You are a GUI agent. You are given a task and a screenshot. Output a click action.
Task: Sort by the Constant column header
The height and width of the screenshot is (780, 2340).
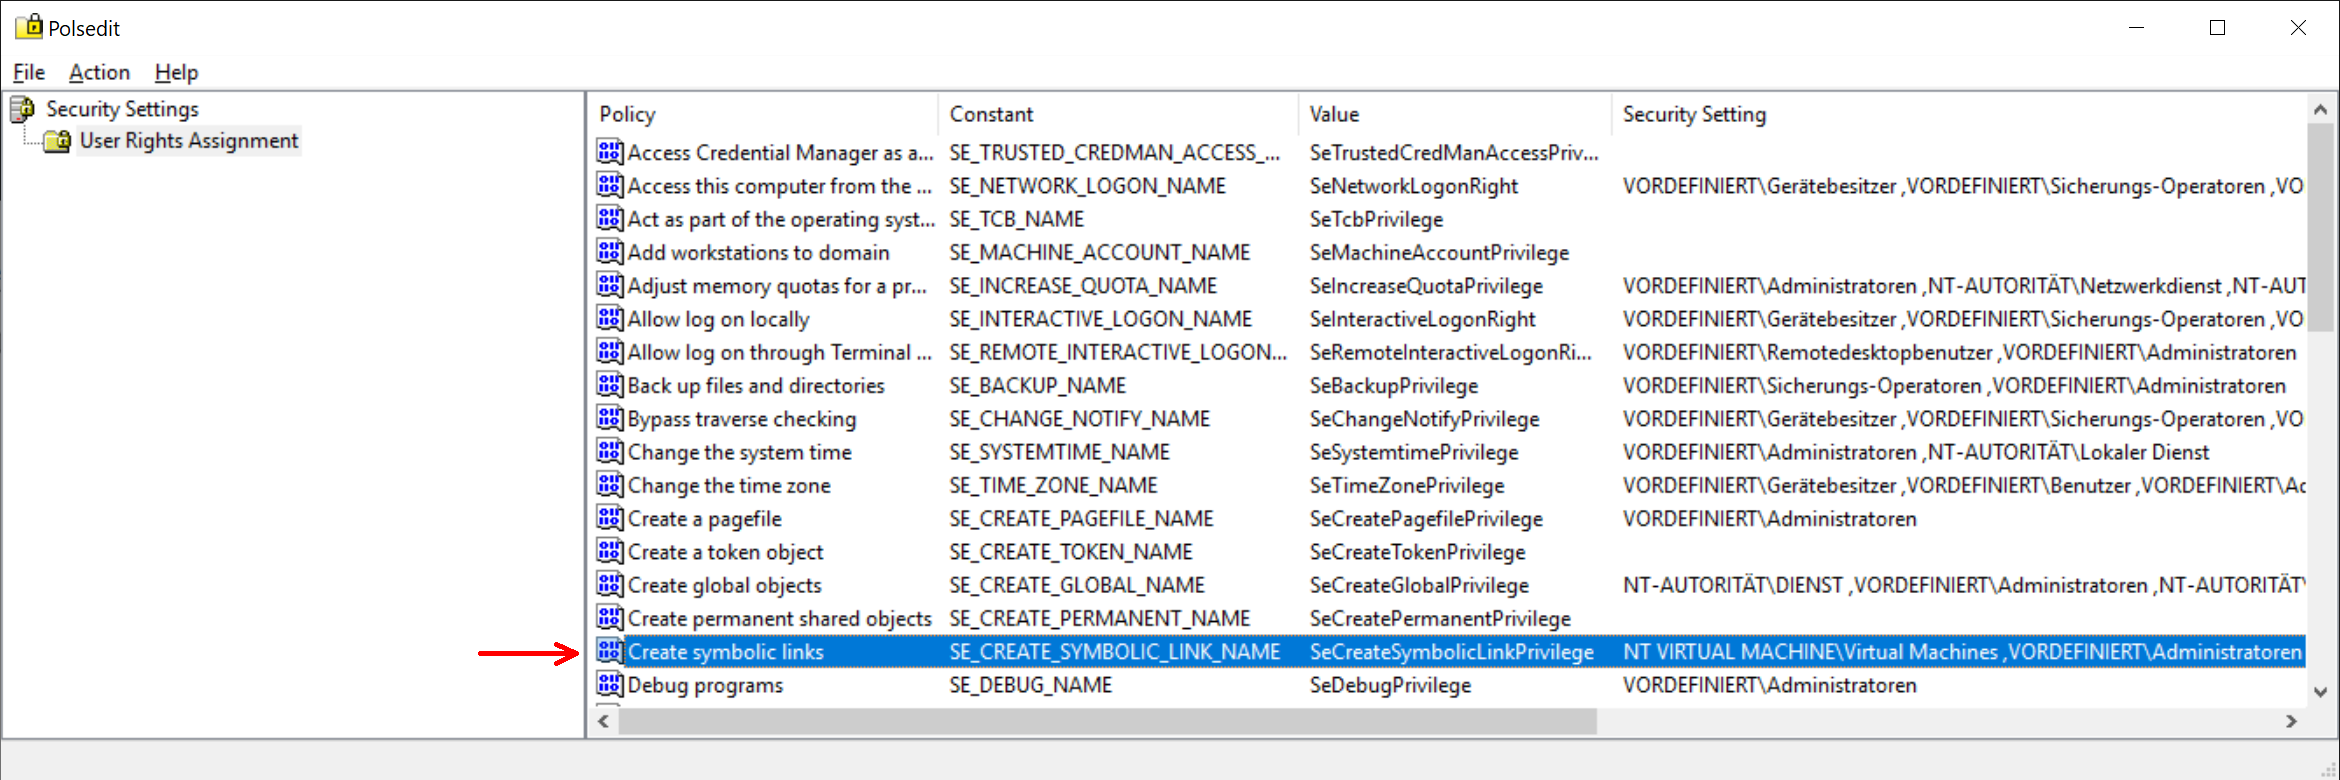tap(1118, 114)
